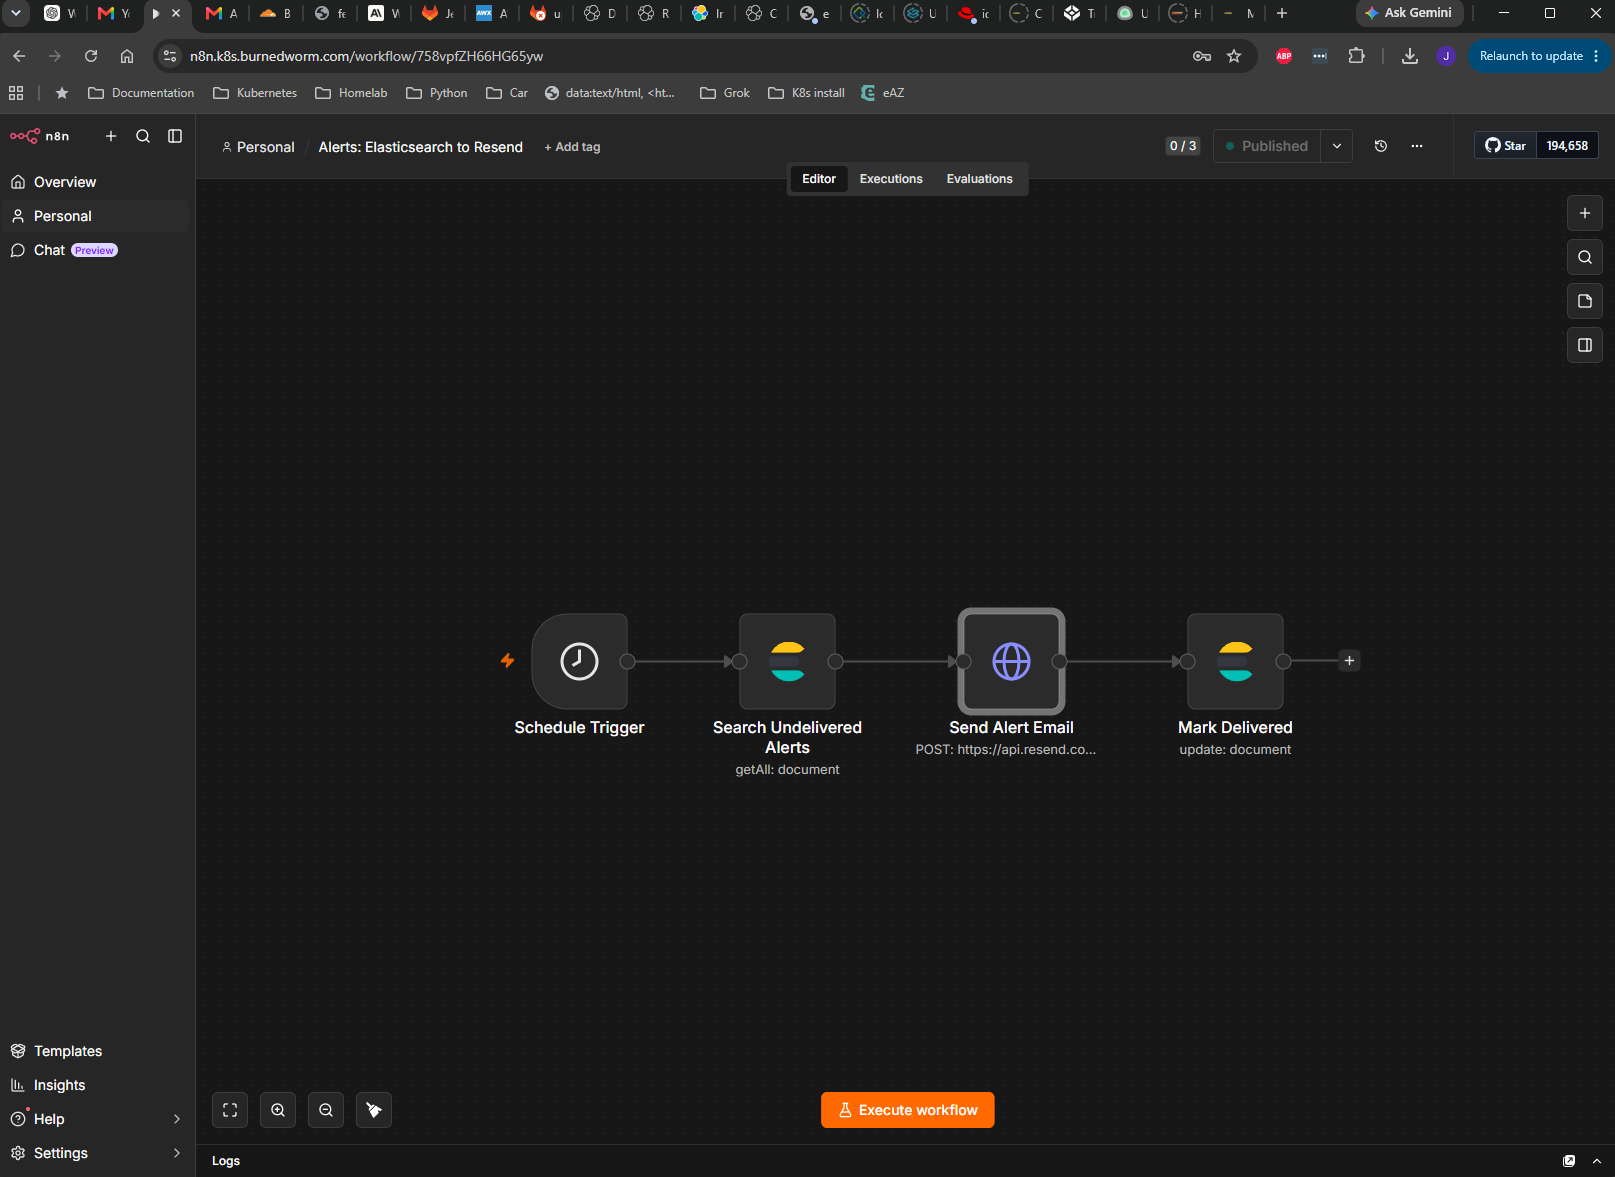Screen dimensions: 1615x1177
Task: Open the Send Alert Email HTTP node
Action: [1011, 661]
